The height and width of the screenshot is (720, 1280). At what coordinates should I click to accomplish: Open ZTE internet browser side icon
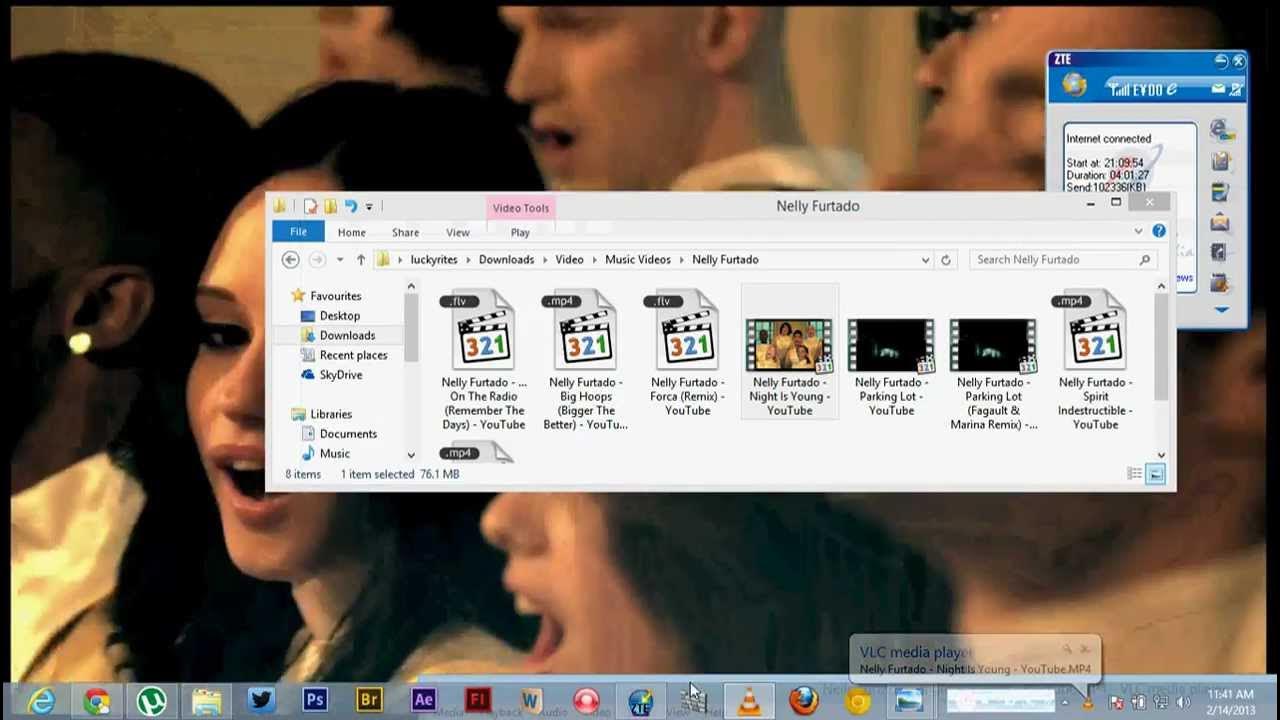coord(1220,130)
